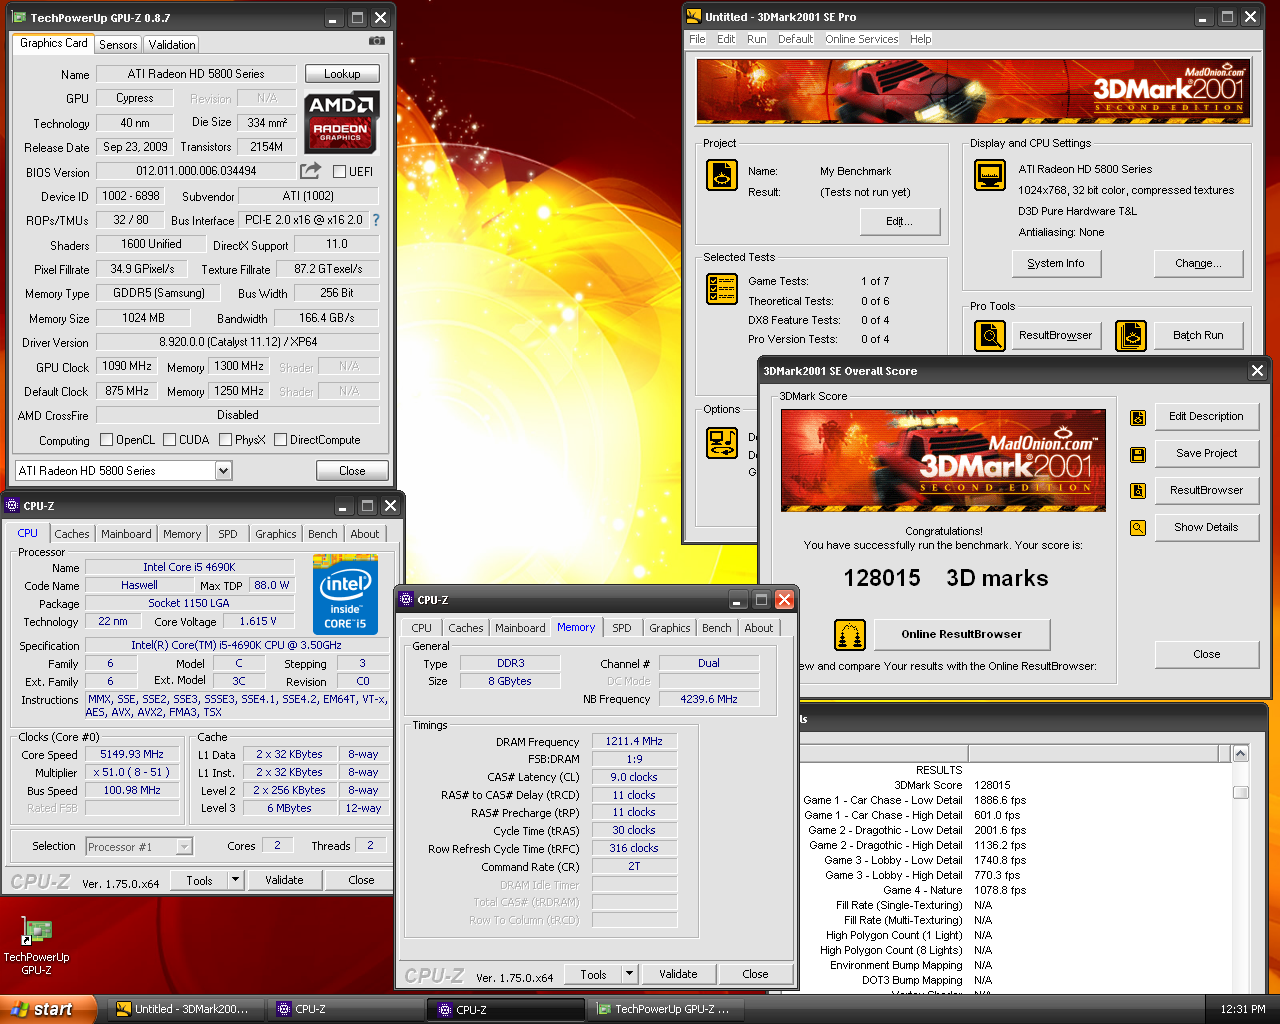1280x1024 pixels.
Task: Click the system clock showing 12:31 PM
Action: tap(1243, 1009)
